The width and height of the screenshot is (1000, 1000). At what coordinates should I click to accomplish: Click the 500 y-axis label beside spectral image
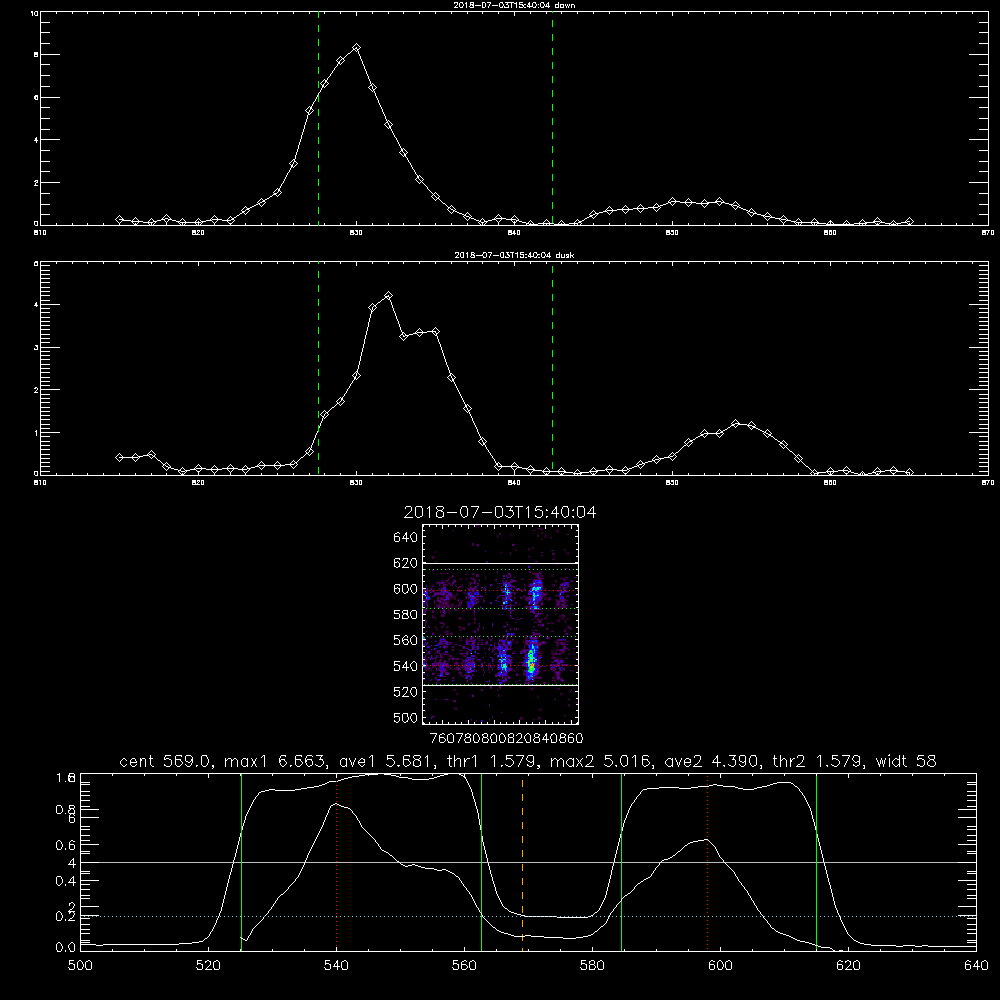pos(405,718)
